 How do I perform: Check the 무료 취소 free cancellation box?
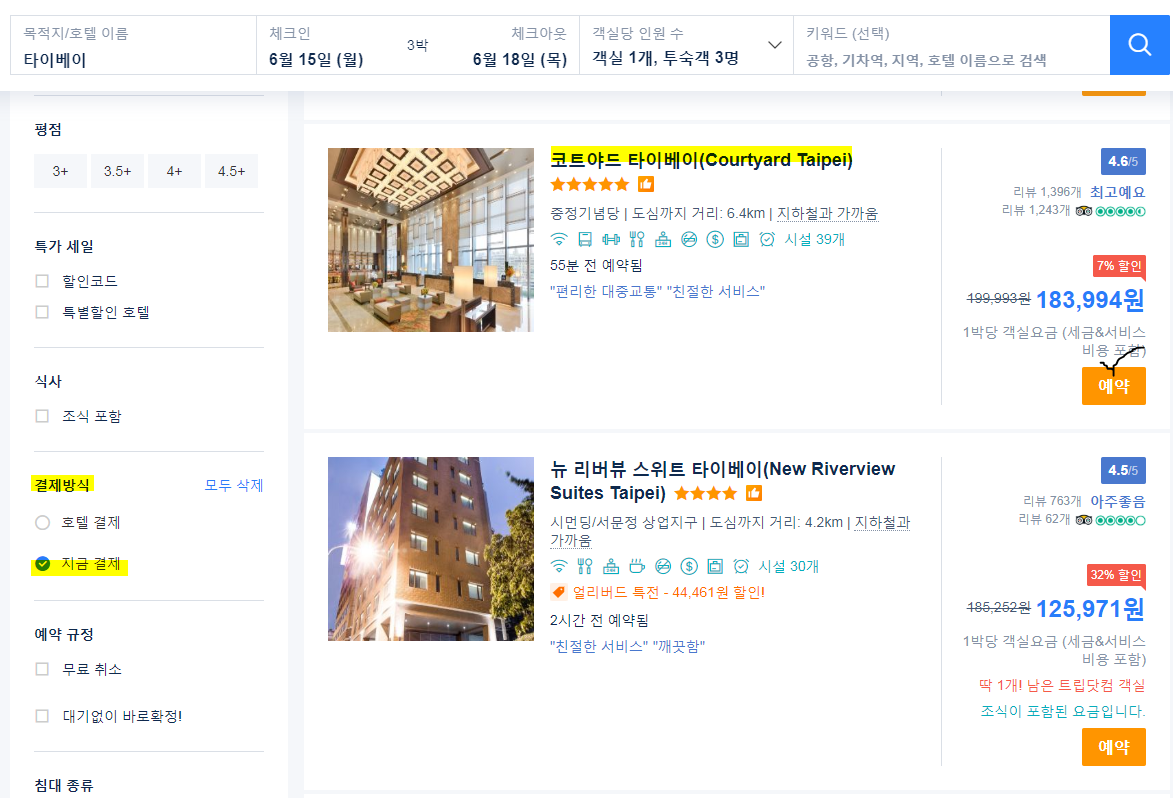tap(42, 669)
